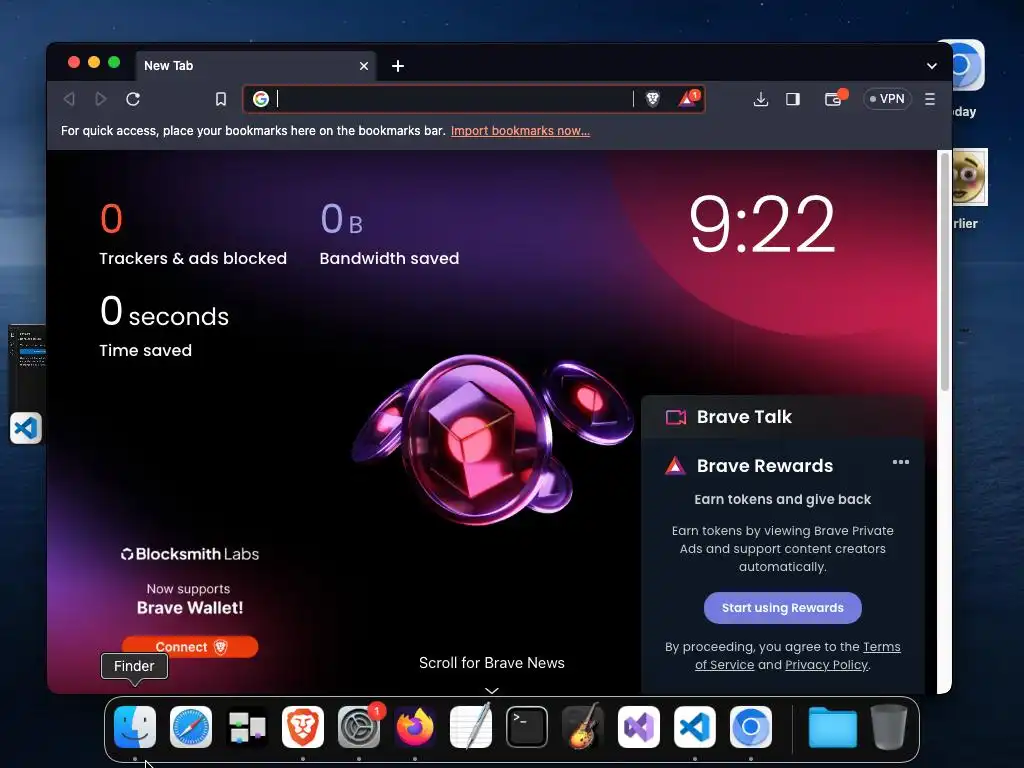Click the Blocksmith Labs logo
The width and height of the screenshot is (1024, 768).
click(189, 554)
